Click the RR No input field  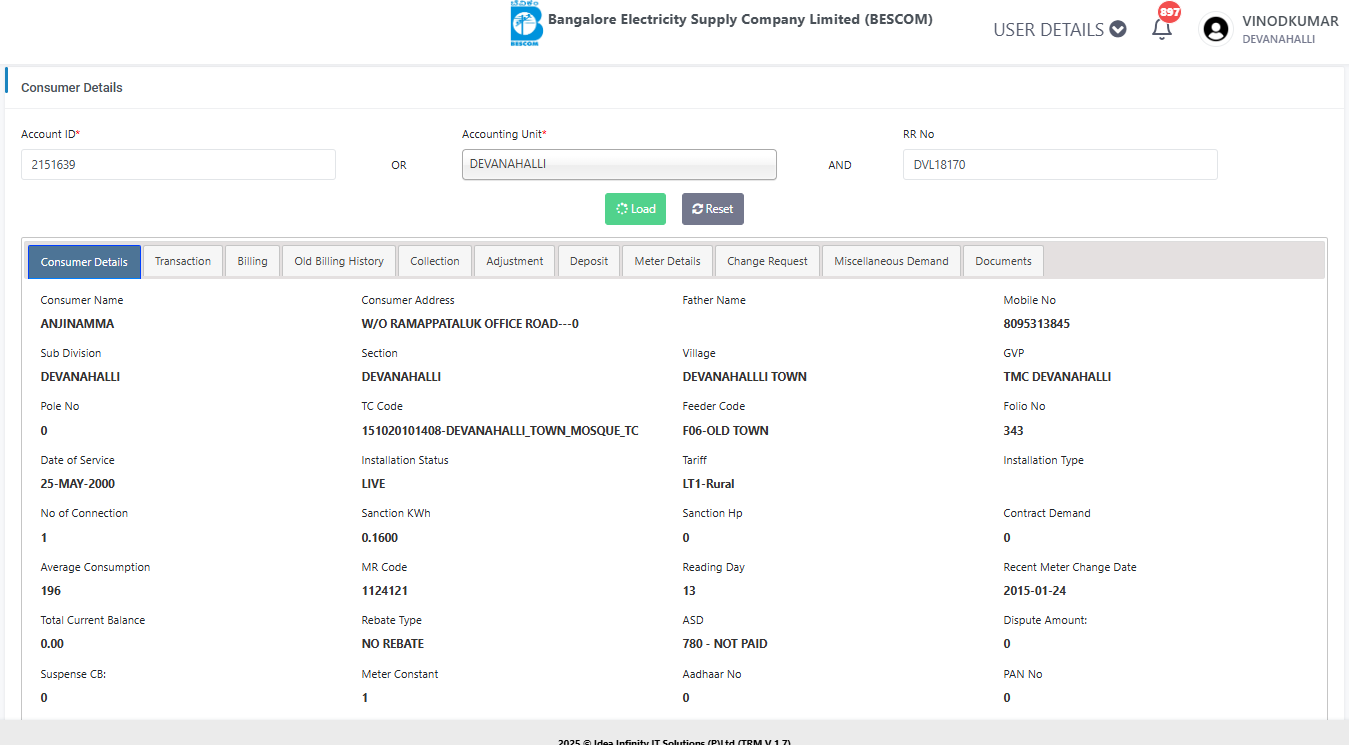pos(1060,165)
